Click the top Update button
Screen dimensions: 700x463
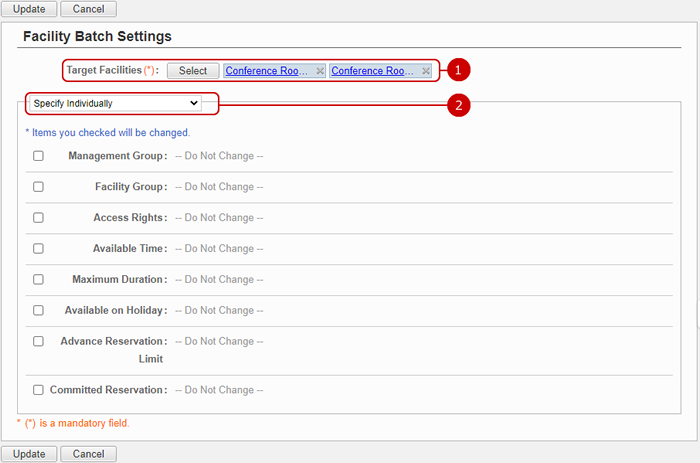pos(29,9)
